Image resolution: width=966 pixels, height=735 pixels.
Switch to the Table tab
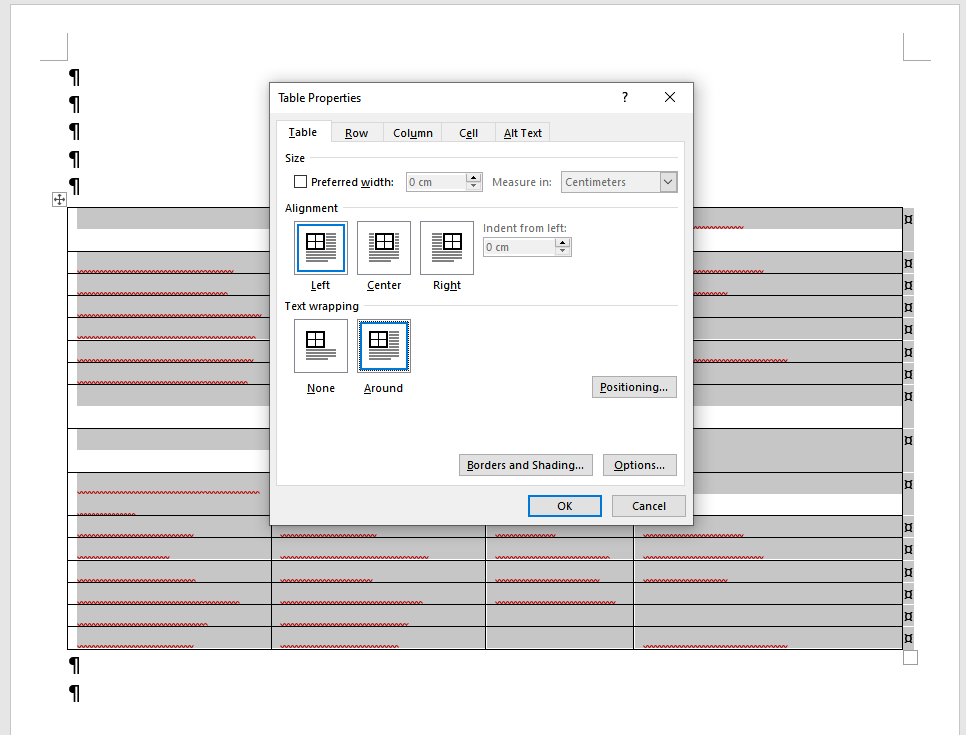click(x=302, y=132)
